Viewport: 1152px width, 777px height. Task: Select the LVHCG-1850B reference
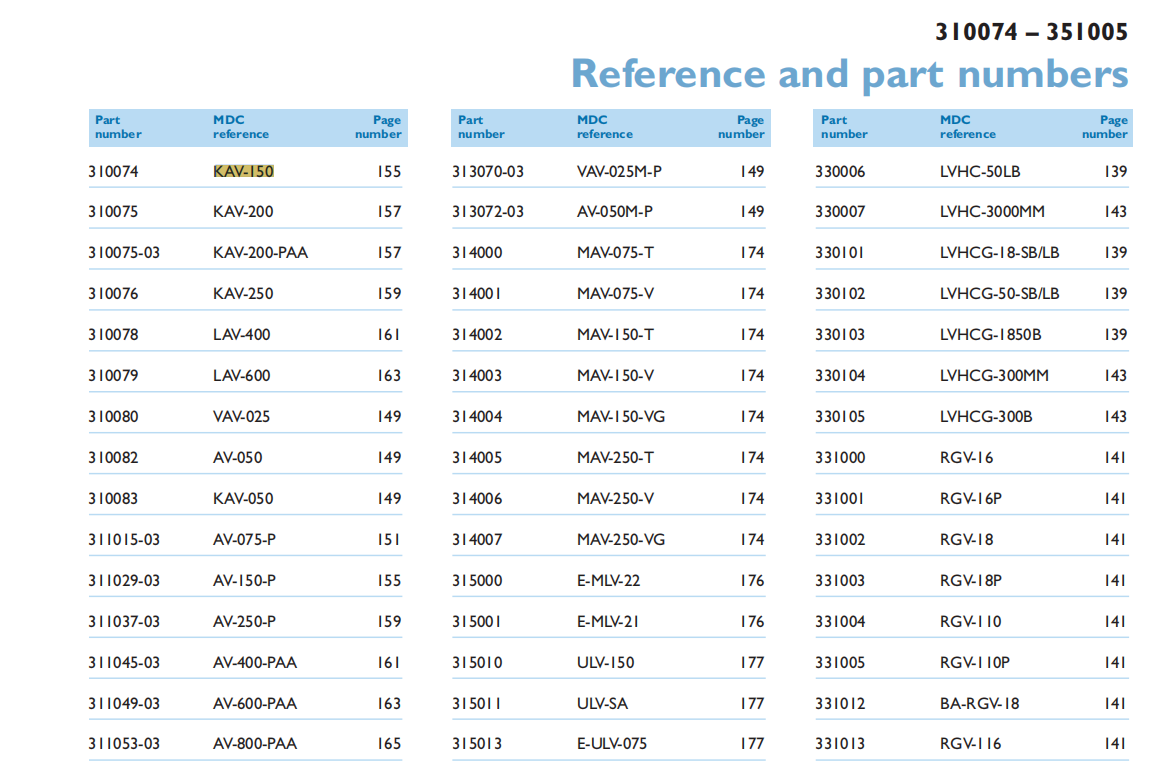click(x=990, y=335)
